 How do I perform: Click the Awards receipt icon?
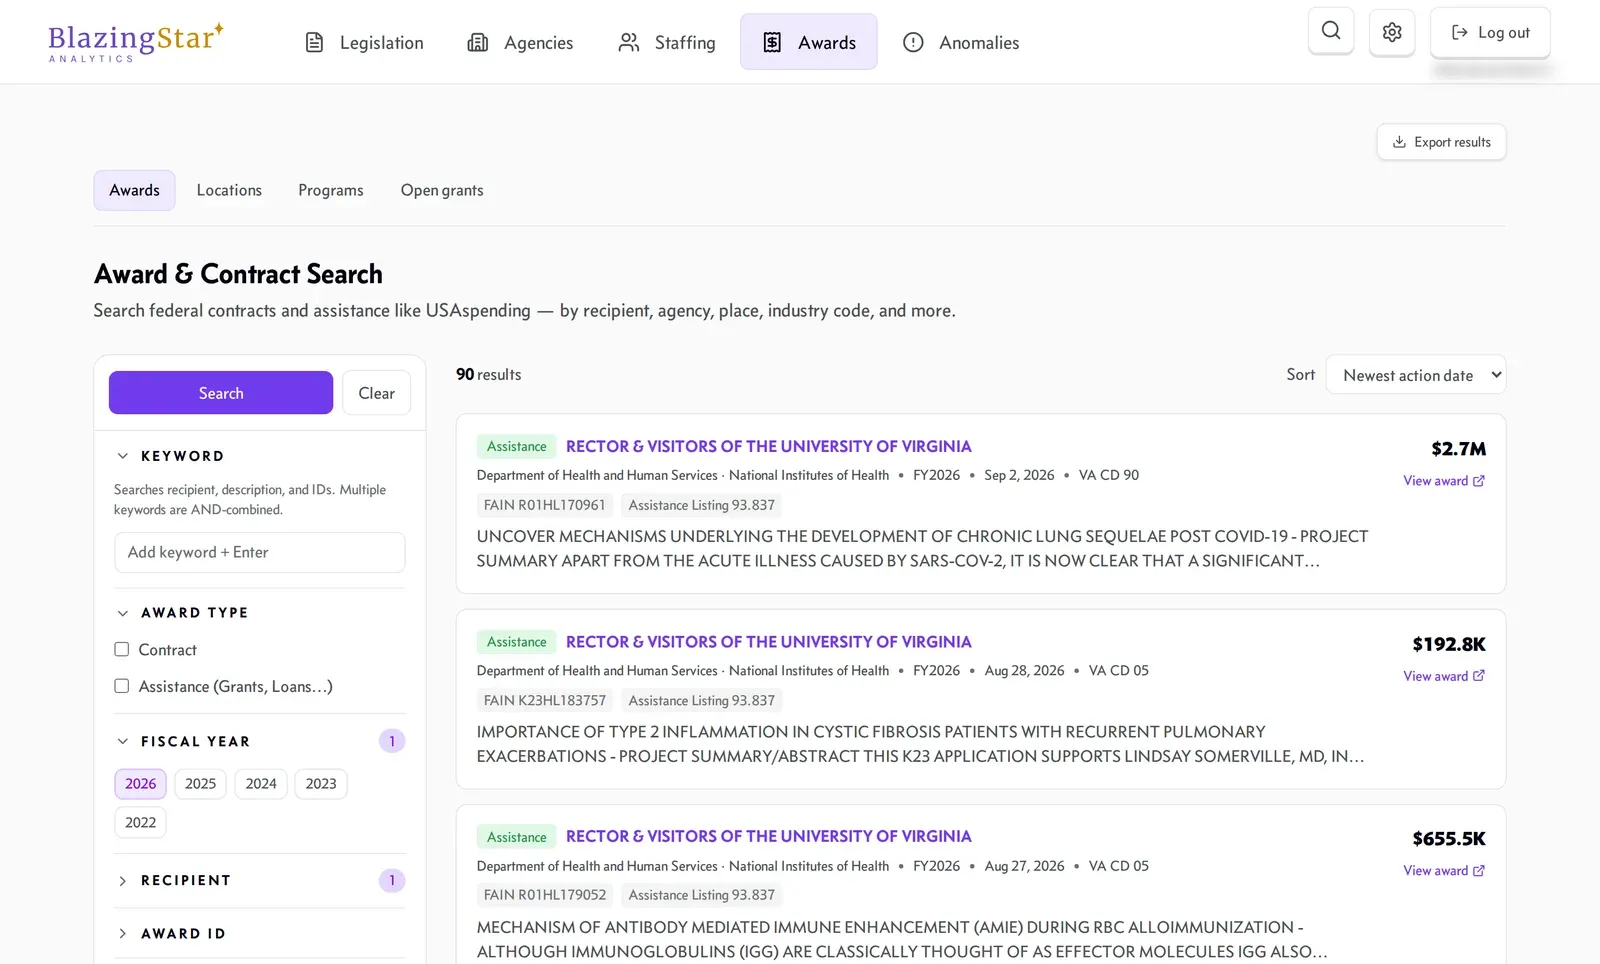[772, 42]
